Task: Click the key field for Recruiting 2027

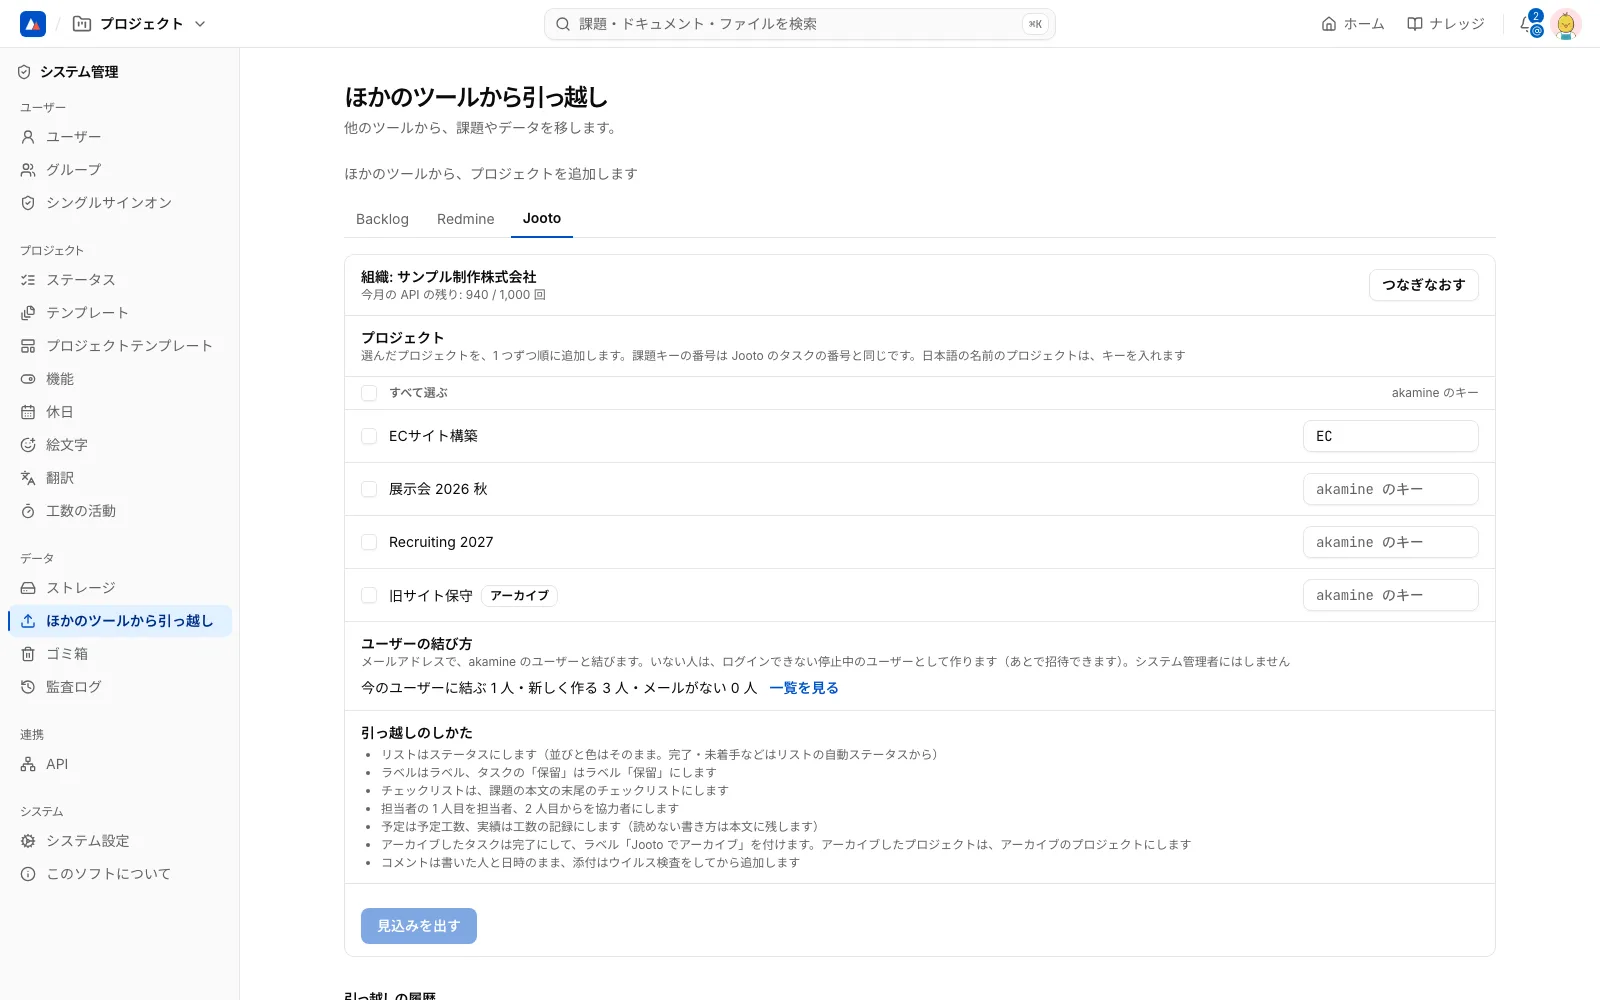Action: coord(1390,542)
